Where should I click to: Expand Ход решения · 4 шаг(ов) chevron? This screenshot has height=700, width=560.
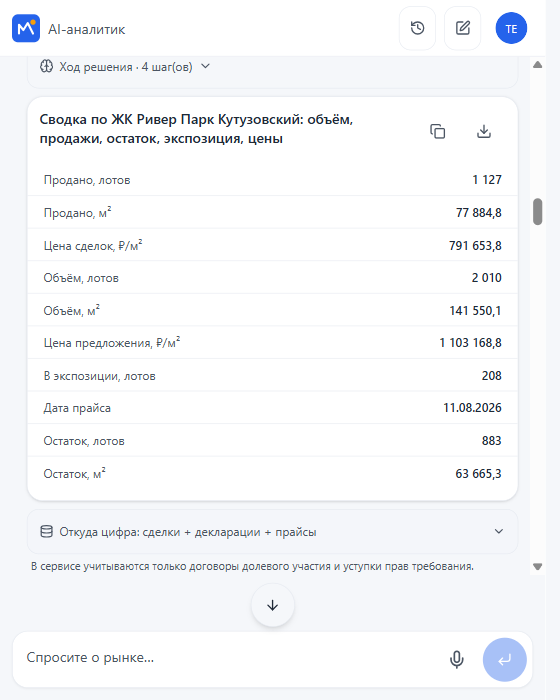[x=205, y=67]
